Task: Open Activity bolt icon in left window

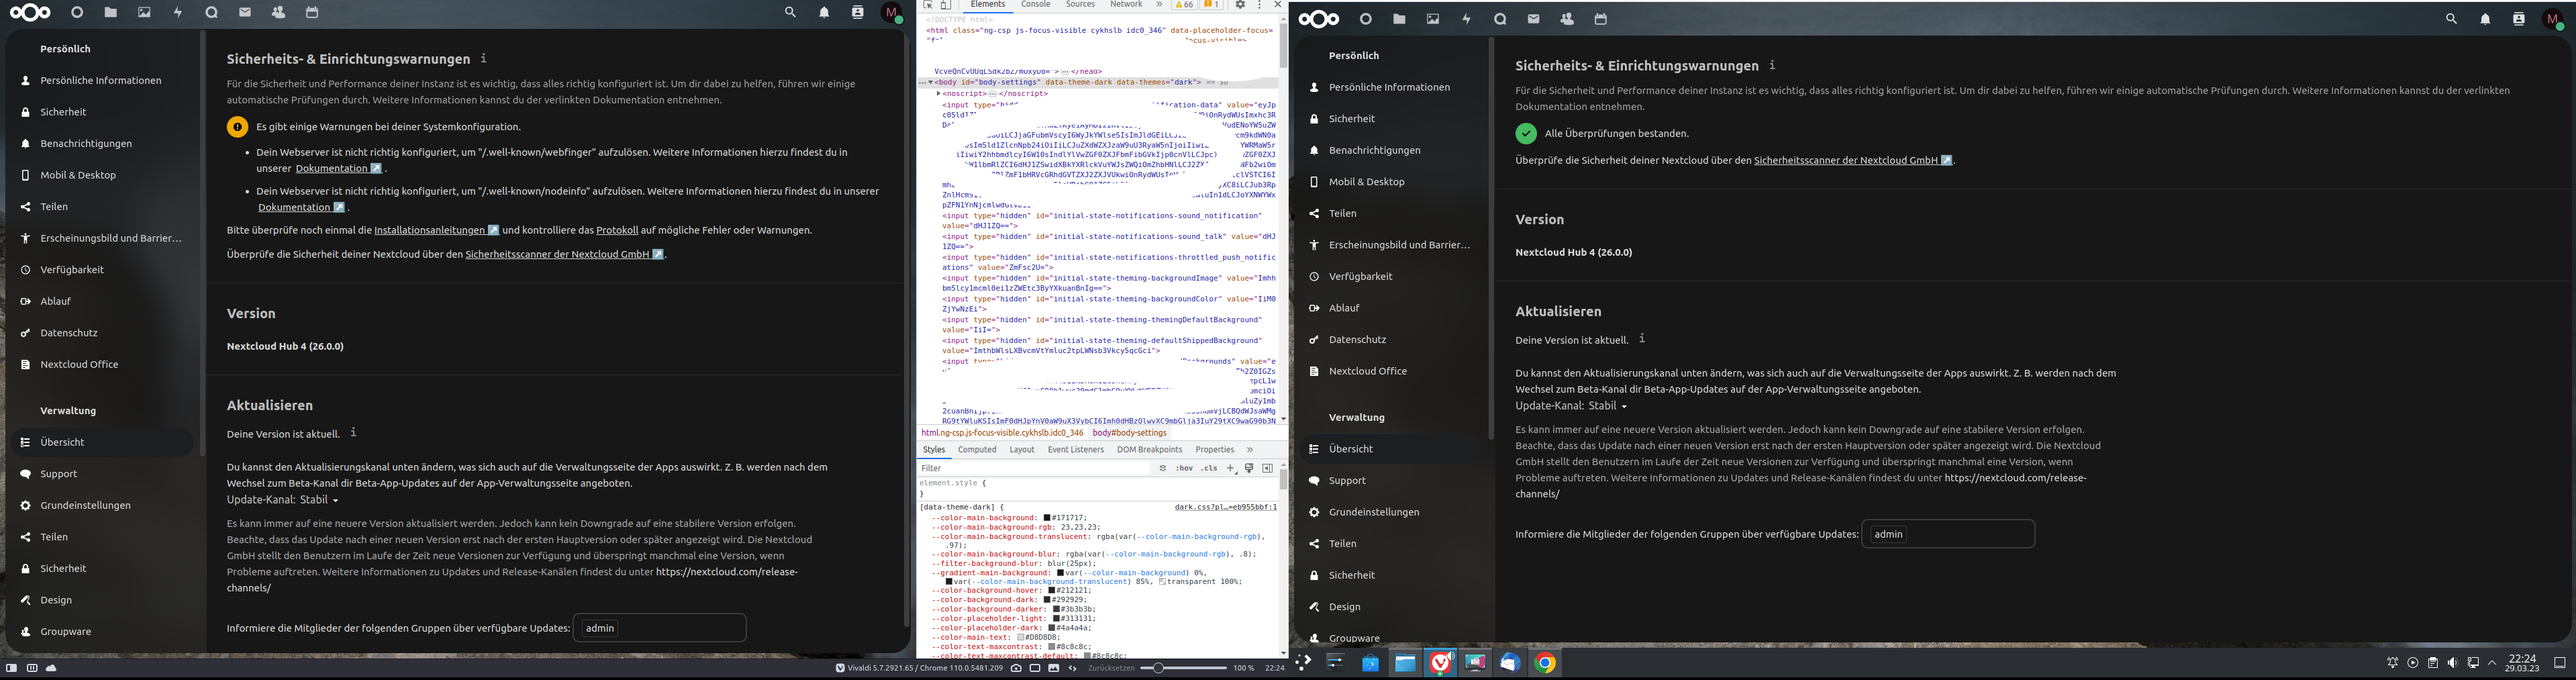Action: click(178, 13)
